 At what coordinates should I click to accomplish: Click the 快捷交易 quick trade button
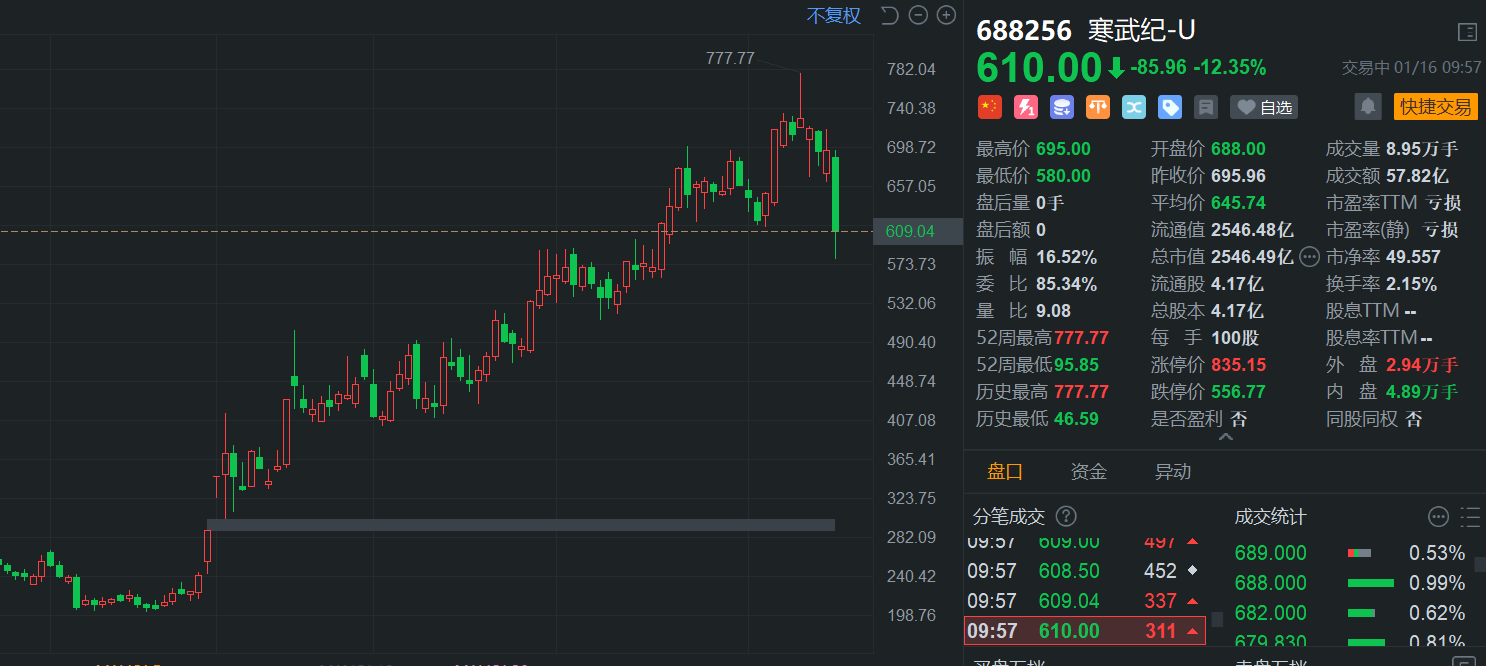[x=1435, y=107]
